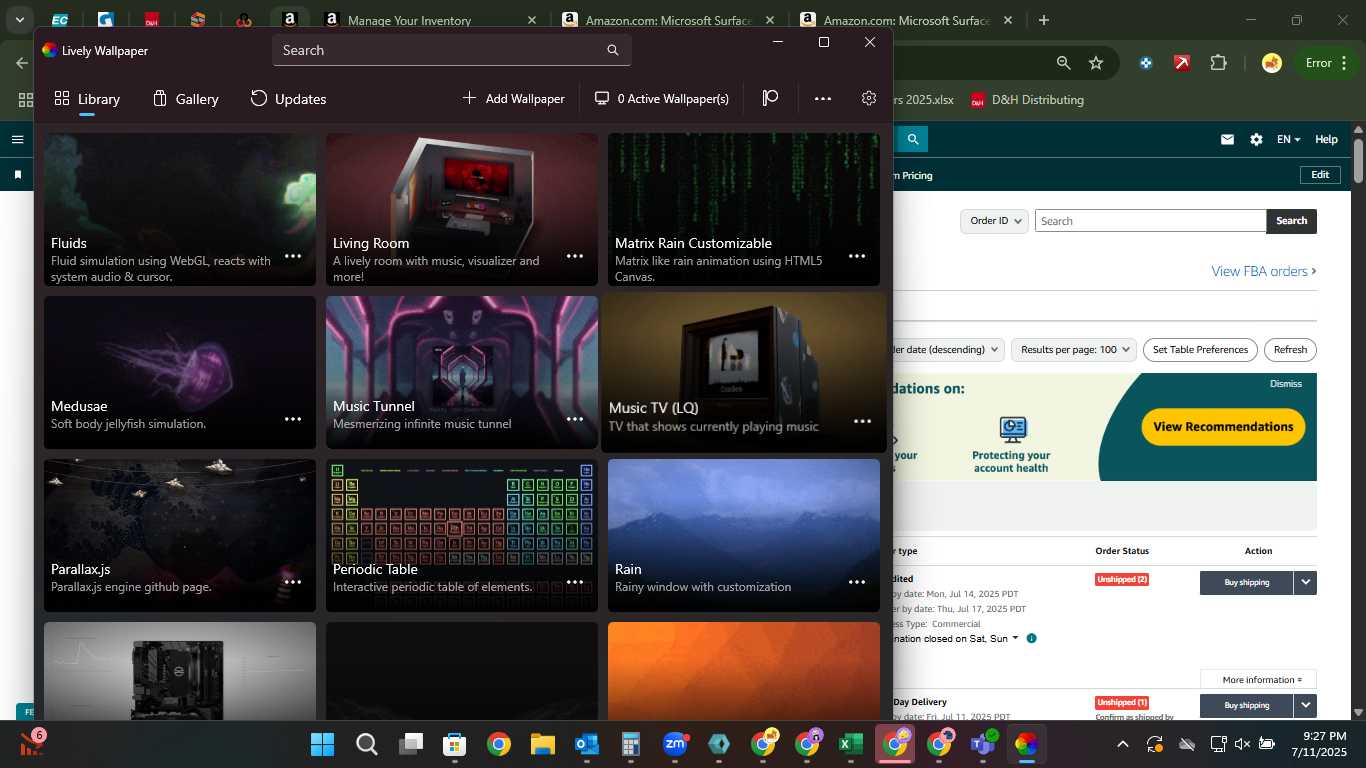Bookmark this page with the star icon
Viewport: 1366px width, 768px height.
pyautogui.click(x=1096, y=63)
